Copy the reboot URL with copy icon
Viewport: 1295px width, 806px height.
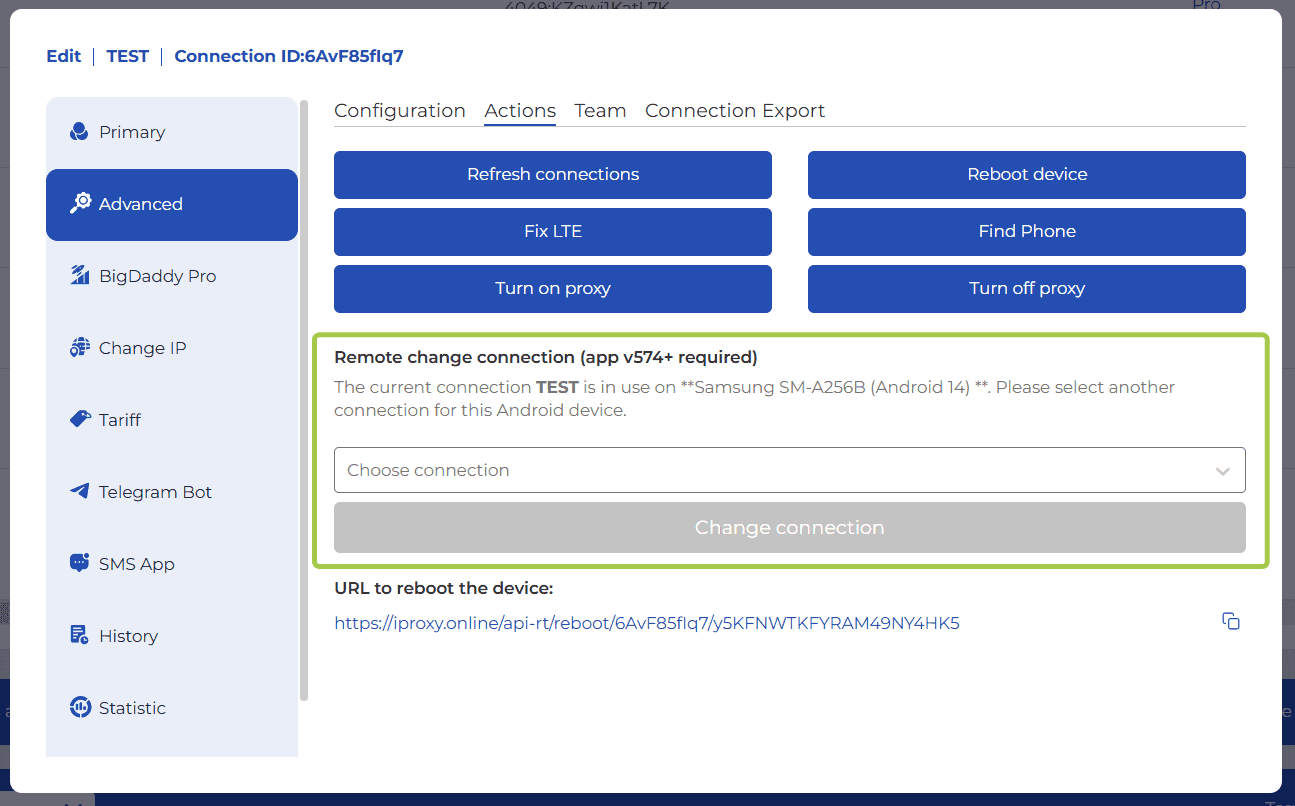[1231, 622]
